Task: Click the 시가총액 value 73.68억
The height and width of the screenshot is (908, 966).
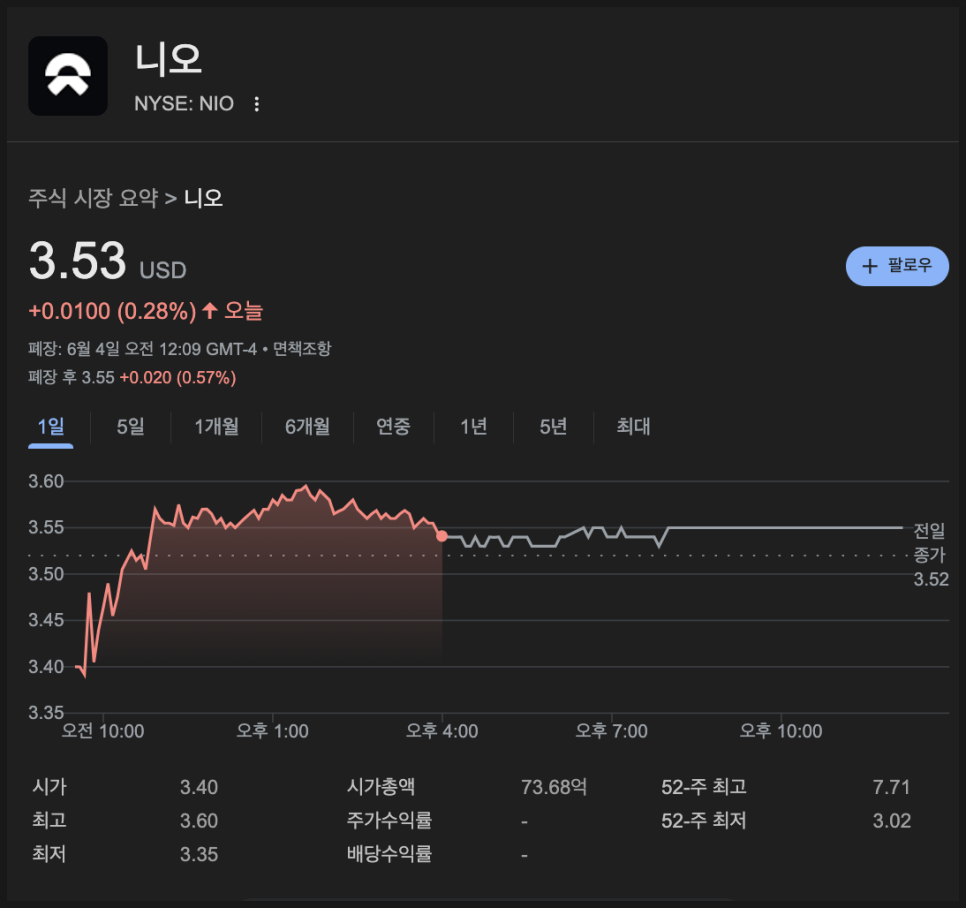Action: click(554, 787)
